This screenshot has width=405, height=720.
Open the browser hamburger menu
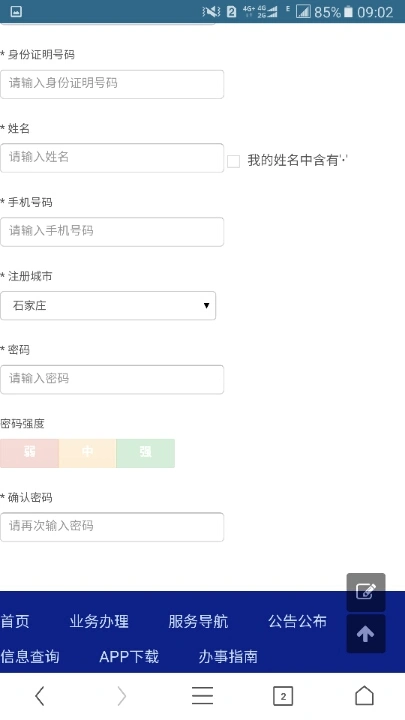click(202, 696)
